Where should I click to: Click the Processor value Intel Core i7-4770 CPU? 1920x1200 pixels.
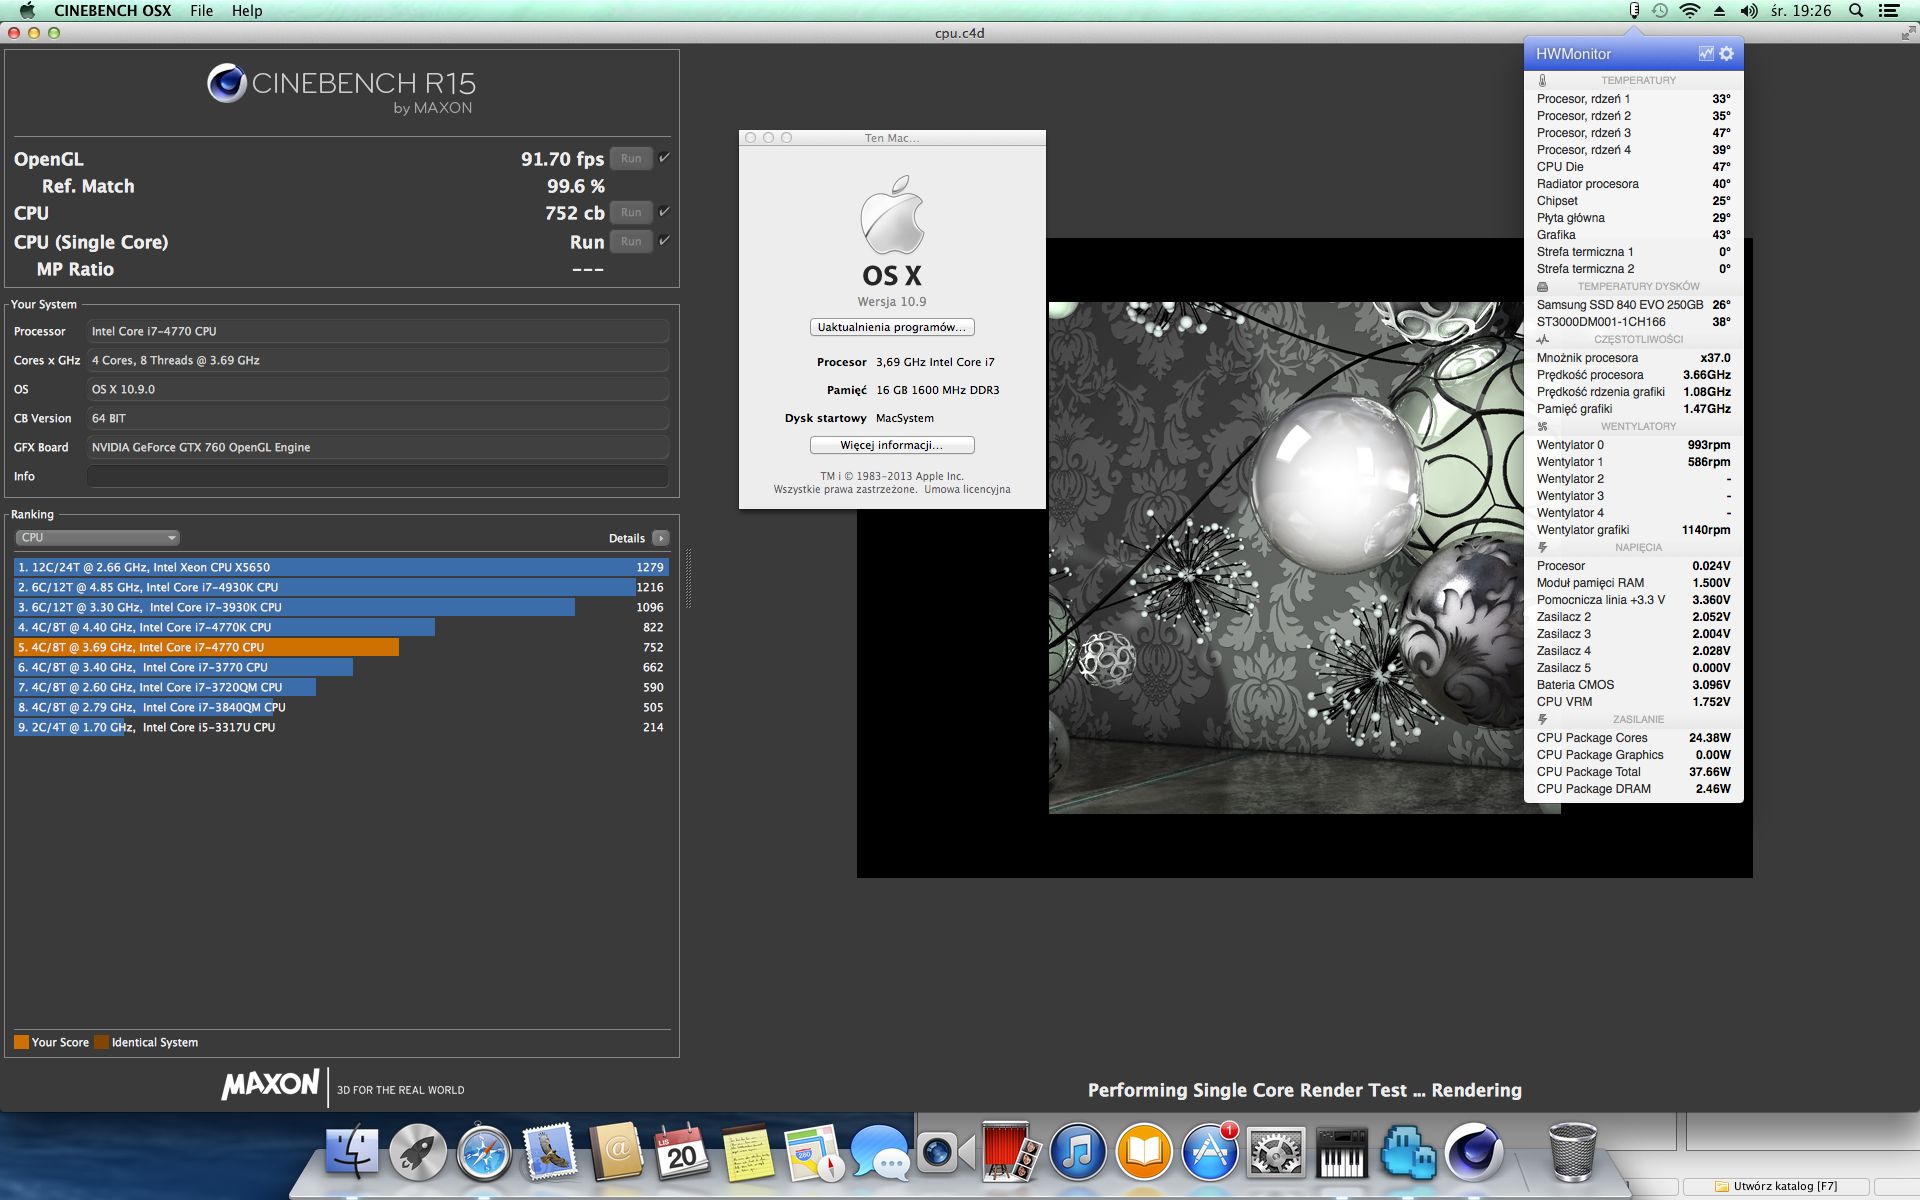(378, 331)
